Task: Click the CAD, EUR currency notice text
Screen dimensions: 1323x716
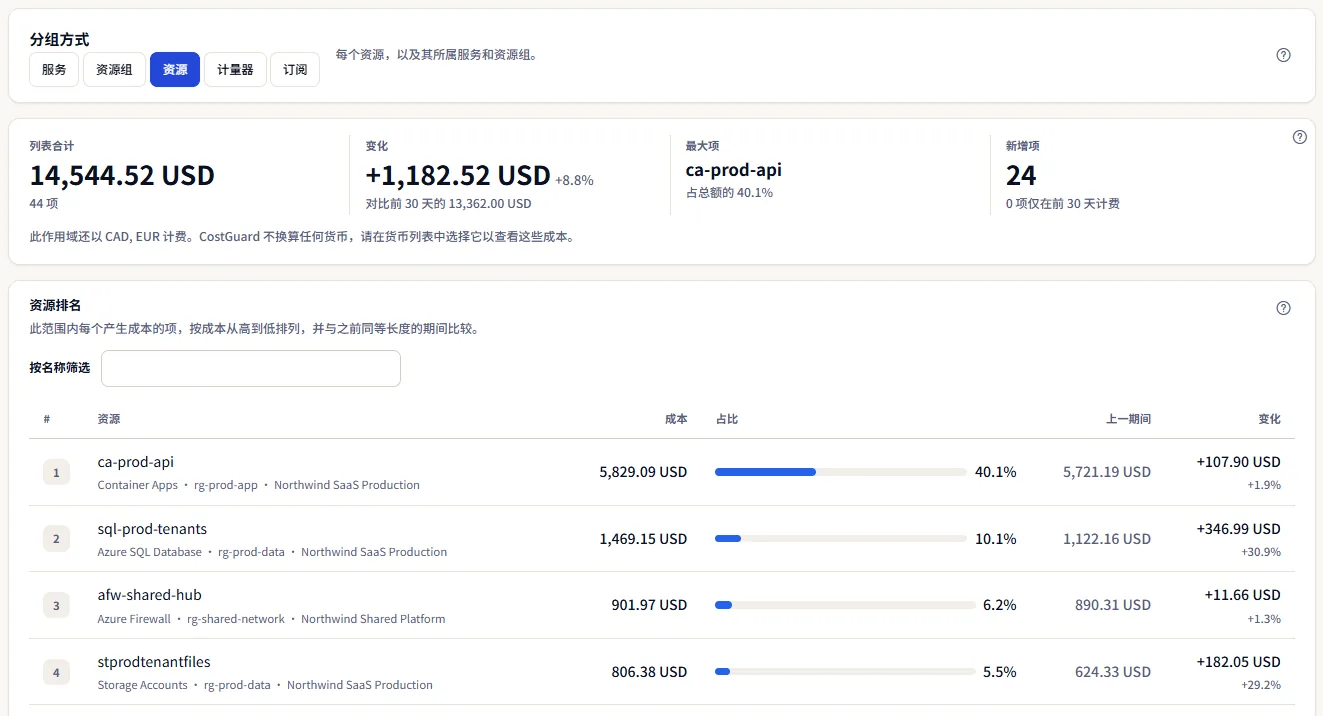Action: coord(302,238)
